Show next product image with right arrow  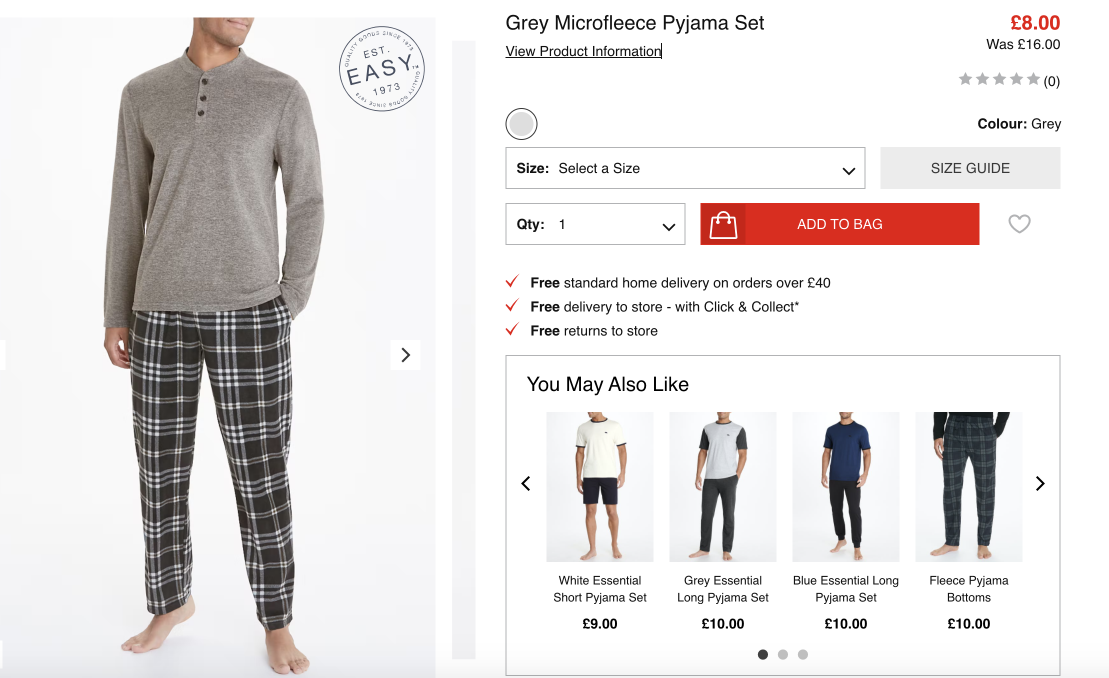pos(405,355)
